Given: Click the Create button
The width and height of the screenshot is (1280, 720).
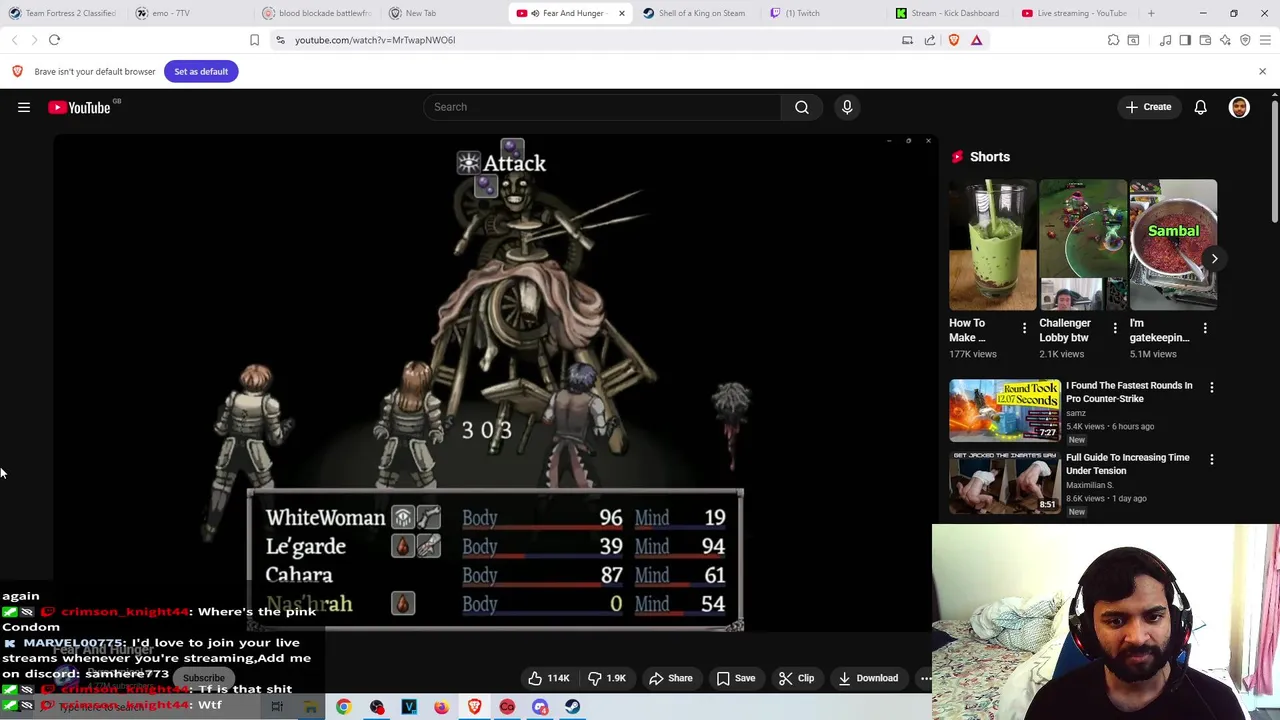Looking at the screenshot, I should pos(1148,107).
